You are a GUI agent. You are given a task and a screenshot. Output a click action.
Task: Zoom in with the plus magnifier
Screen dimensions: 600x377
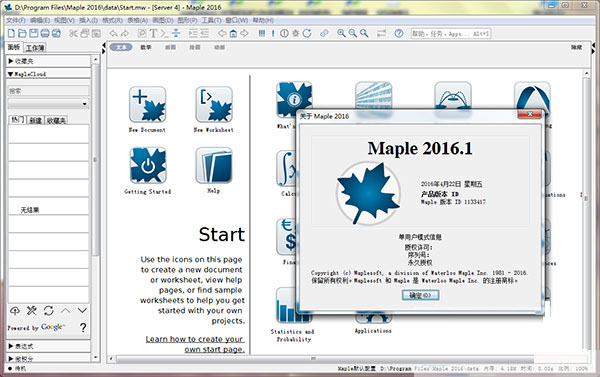[341, 33]
